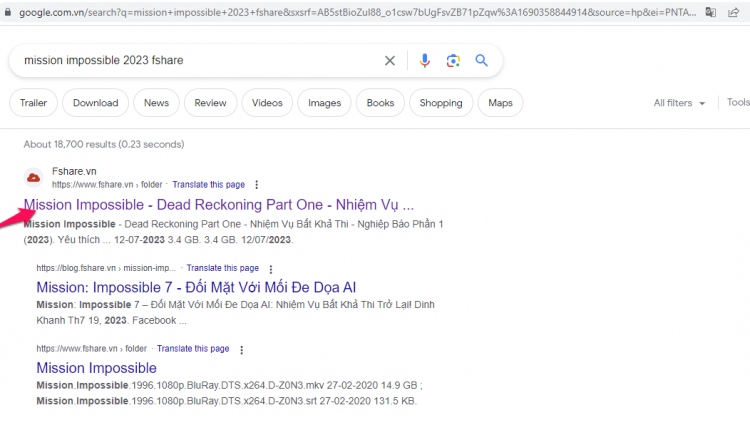Open Mission: Impossible 7 Đối Mặt result
Screen dimensions: 750x430
click(x=196, y=287)
